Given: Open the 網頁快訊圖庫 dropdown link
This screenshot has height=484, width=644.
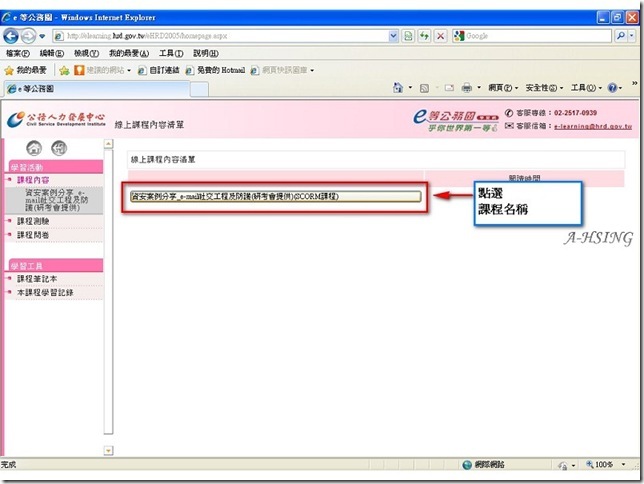Looking at the screenshot, I should pos(283,70).
